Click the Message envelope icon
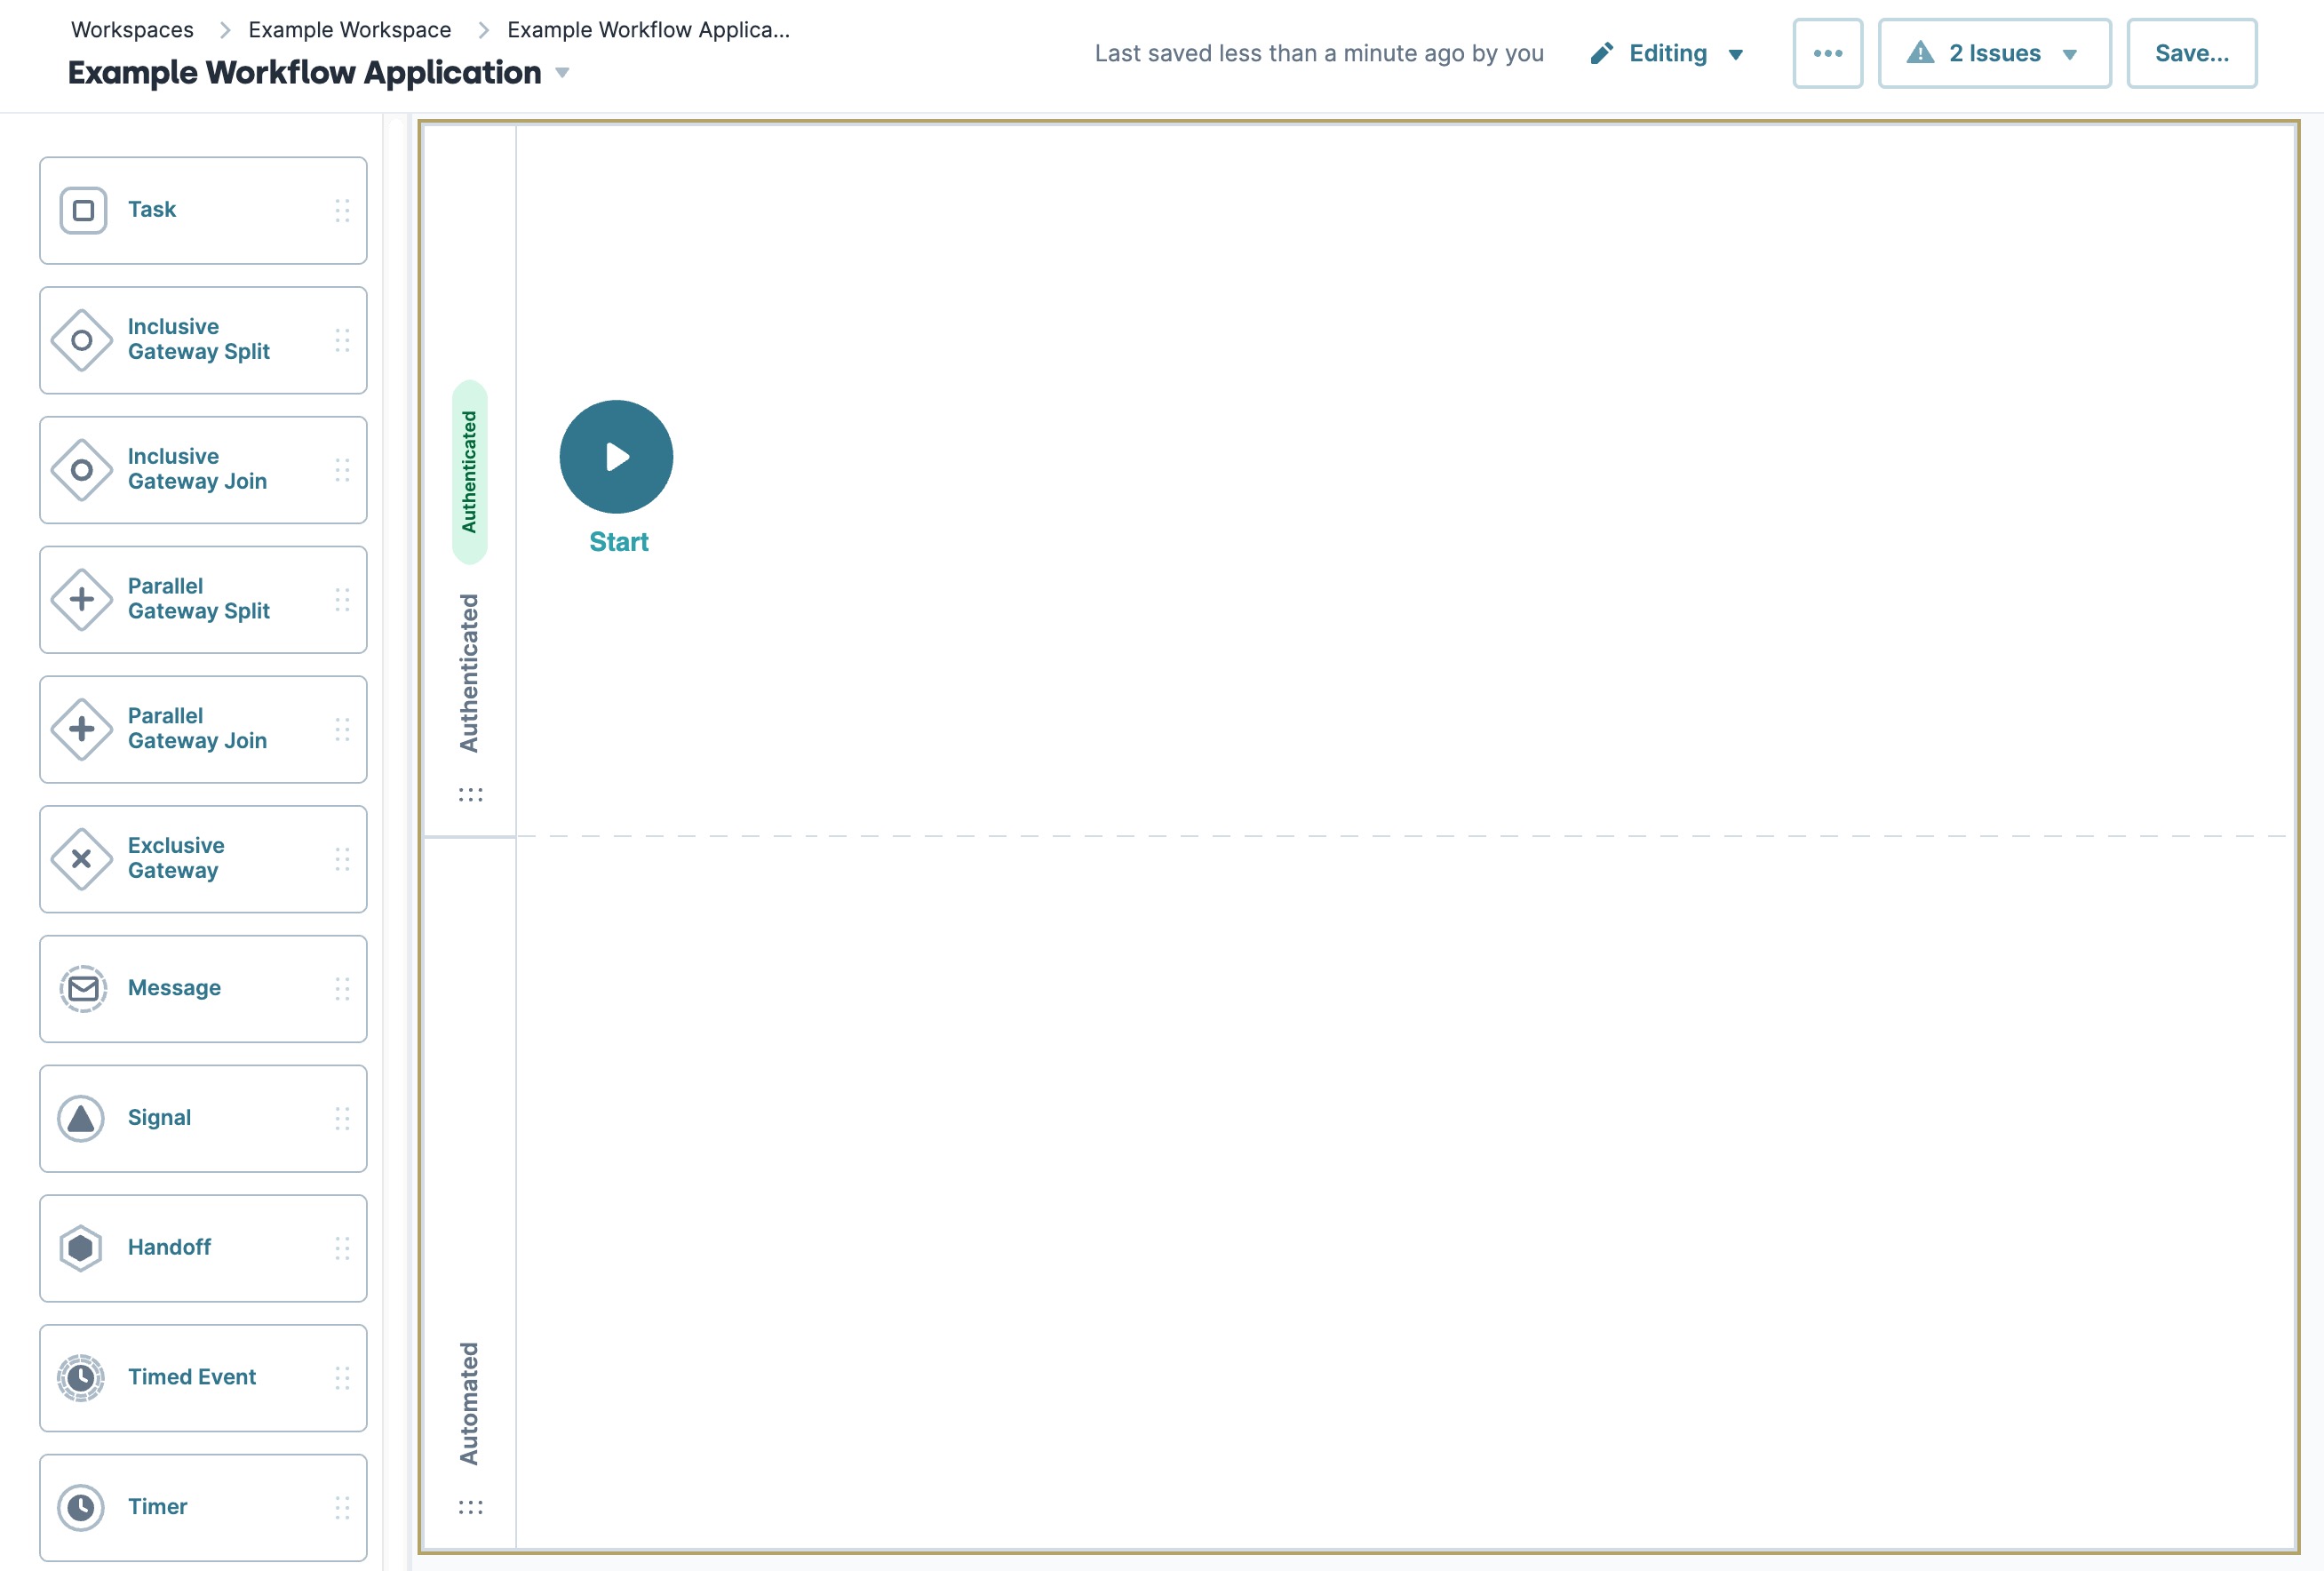The image size is (2324, 1571). coord(83,989)
